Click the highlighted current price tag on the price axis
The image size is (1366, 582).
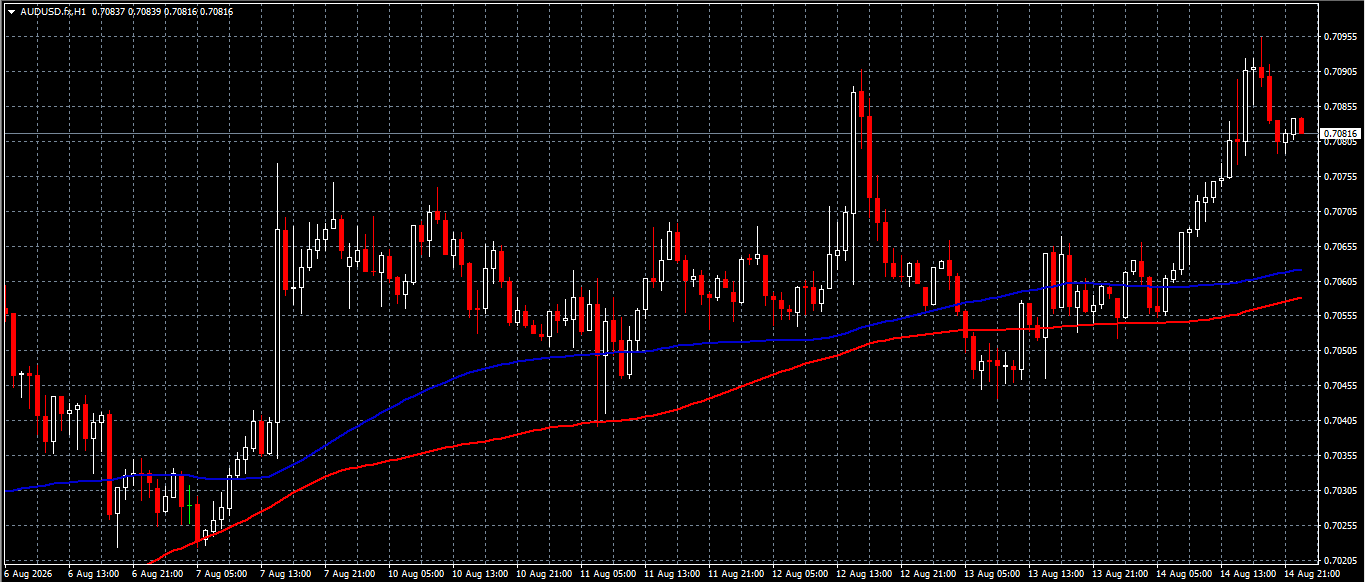click(1341, 133)
